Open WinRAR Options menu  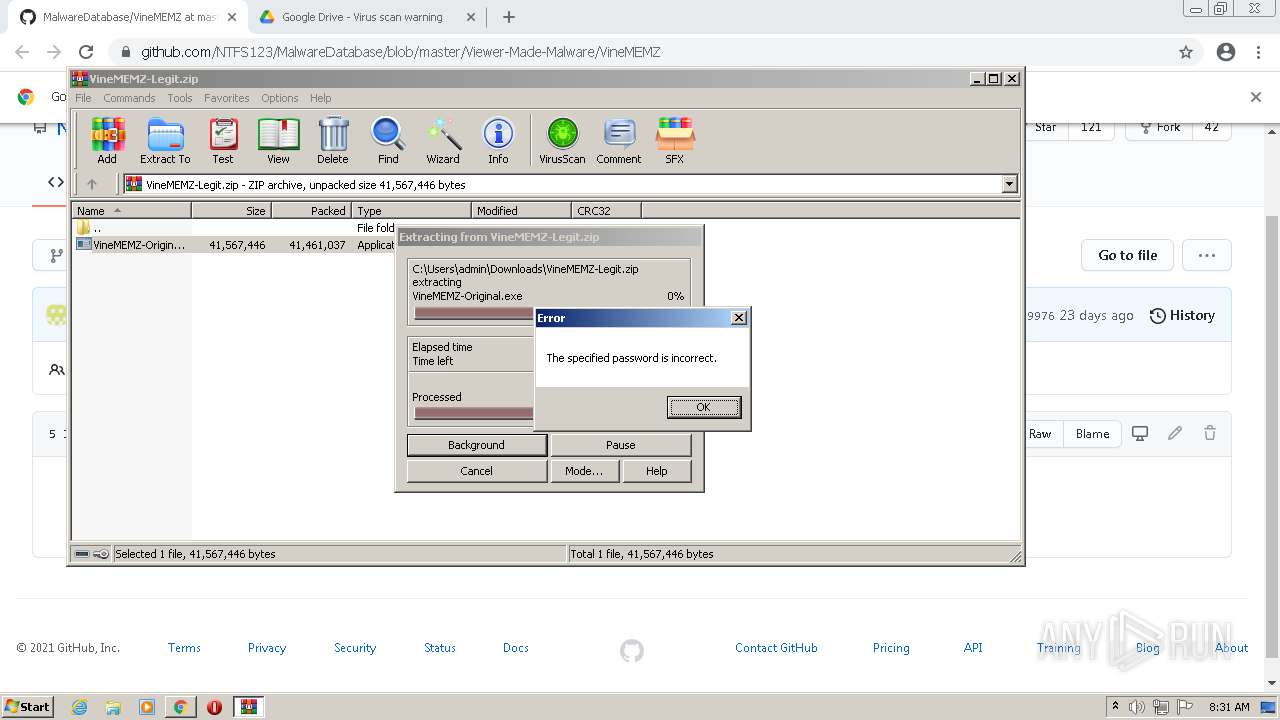tap(280, 98)
